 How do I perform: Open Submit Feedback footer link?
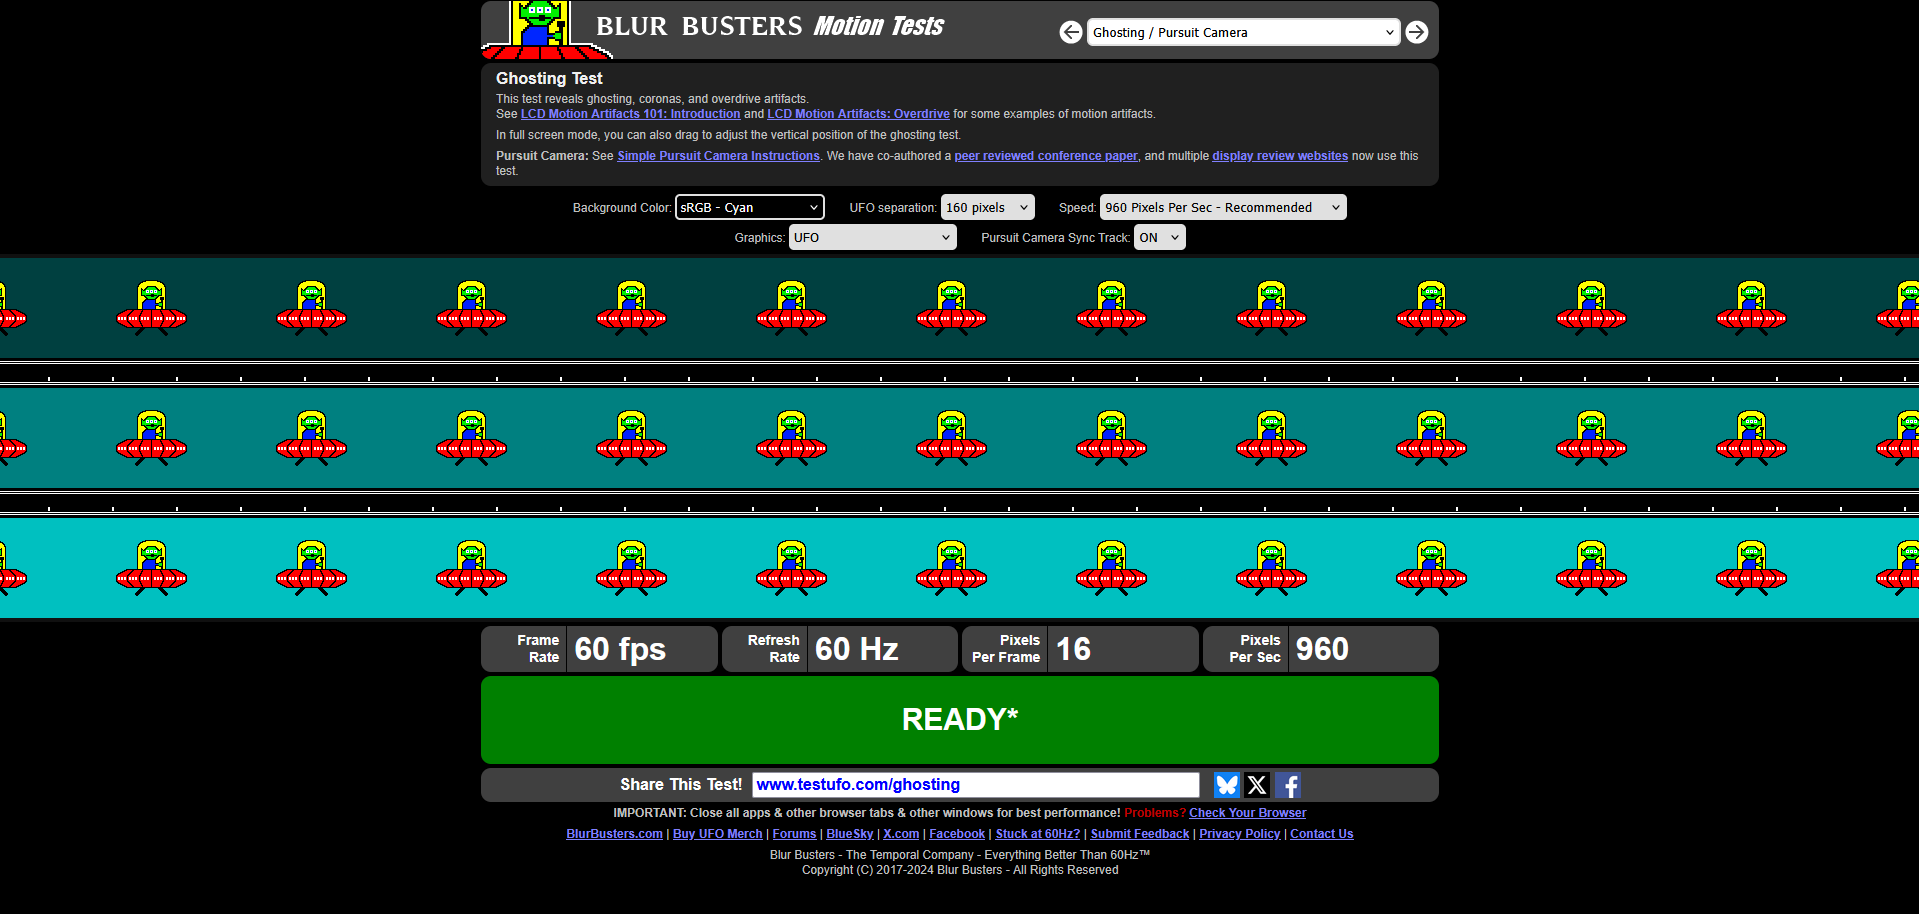click(1140, 834)
